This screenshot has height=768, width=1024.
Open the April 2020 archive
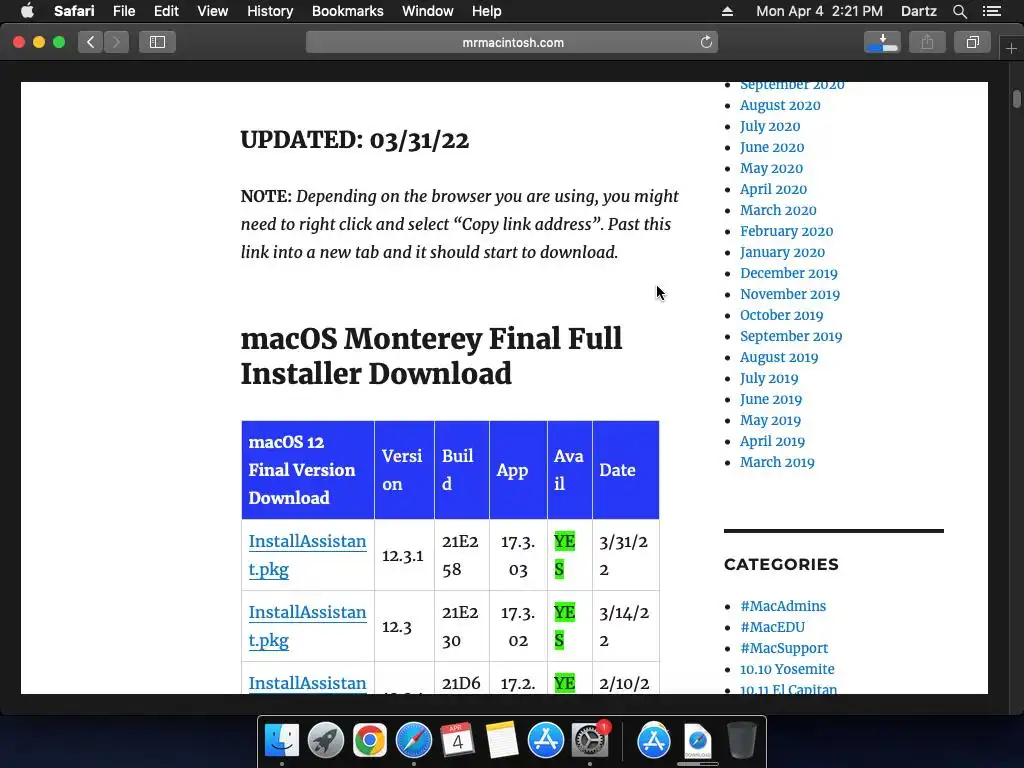(773, 189)
